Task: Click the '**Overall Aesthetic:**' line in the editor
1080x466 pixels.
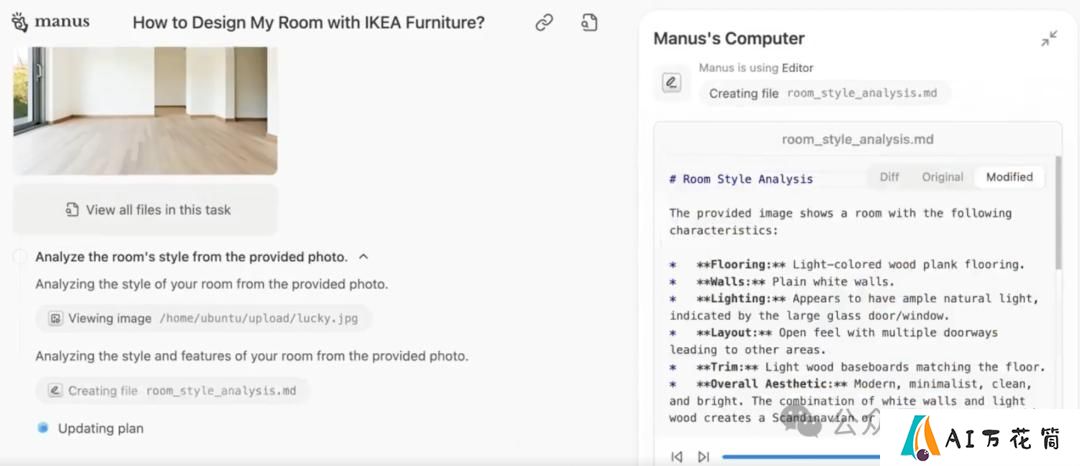Action: [x=851, y=401]
